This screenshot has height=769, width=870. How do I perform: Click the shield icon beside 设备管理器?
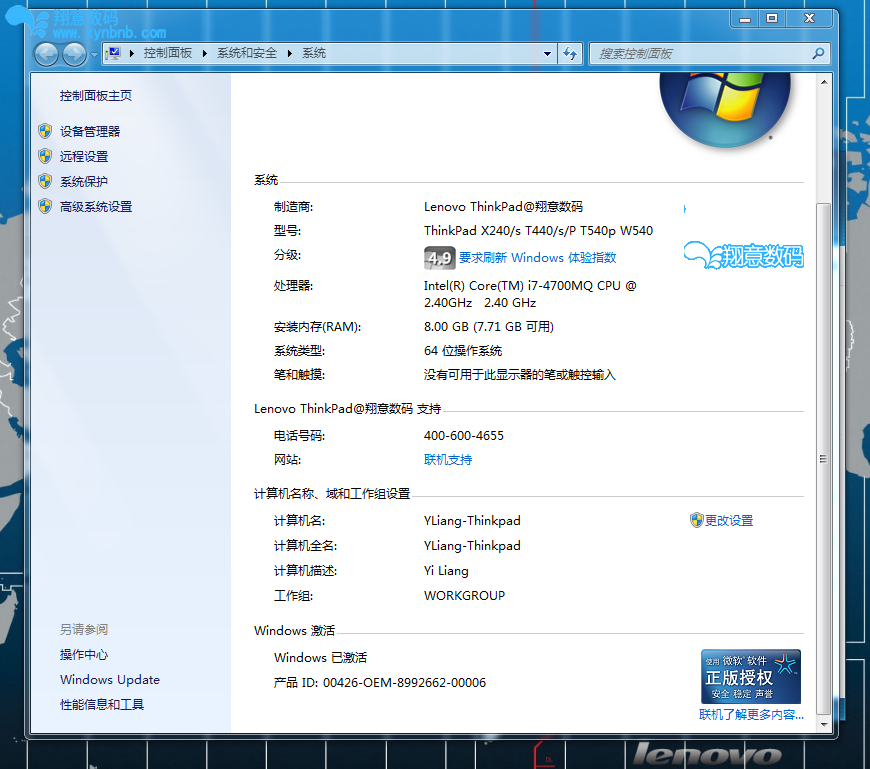click(x=45, y=131)
